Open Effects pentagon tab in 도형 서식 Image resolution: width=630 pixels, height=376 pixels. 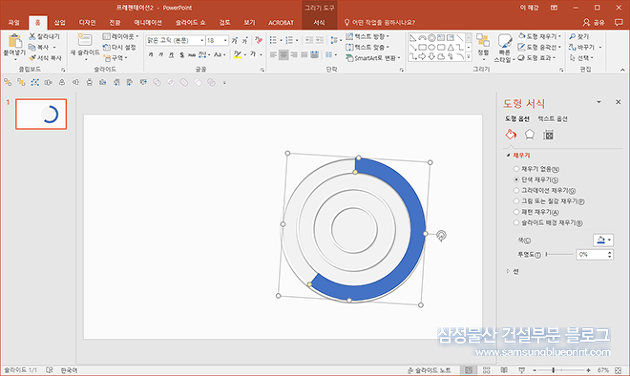pos(530,135)
